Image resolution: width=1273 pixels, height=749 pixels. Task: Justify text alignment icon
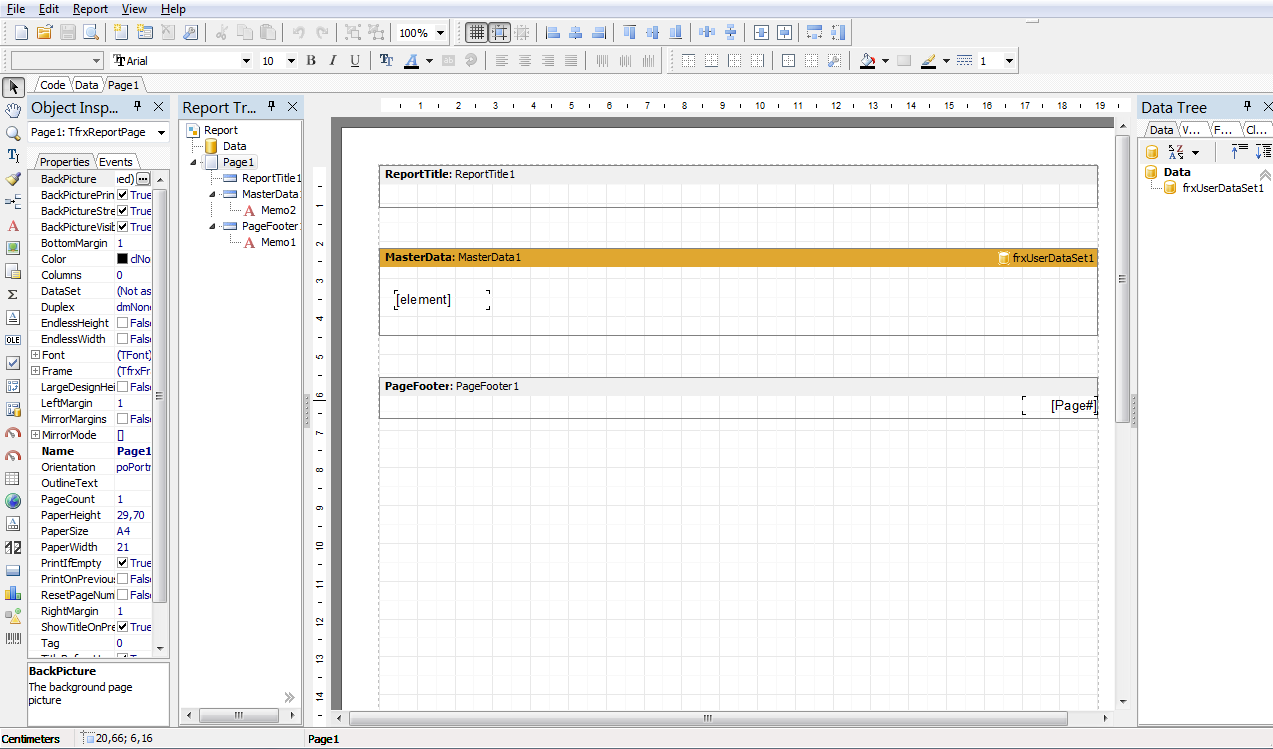point(571,61)
